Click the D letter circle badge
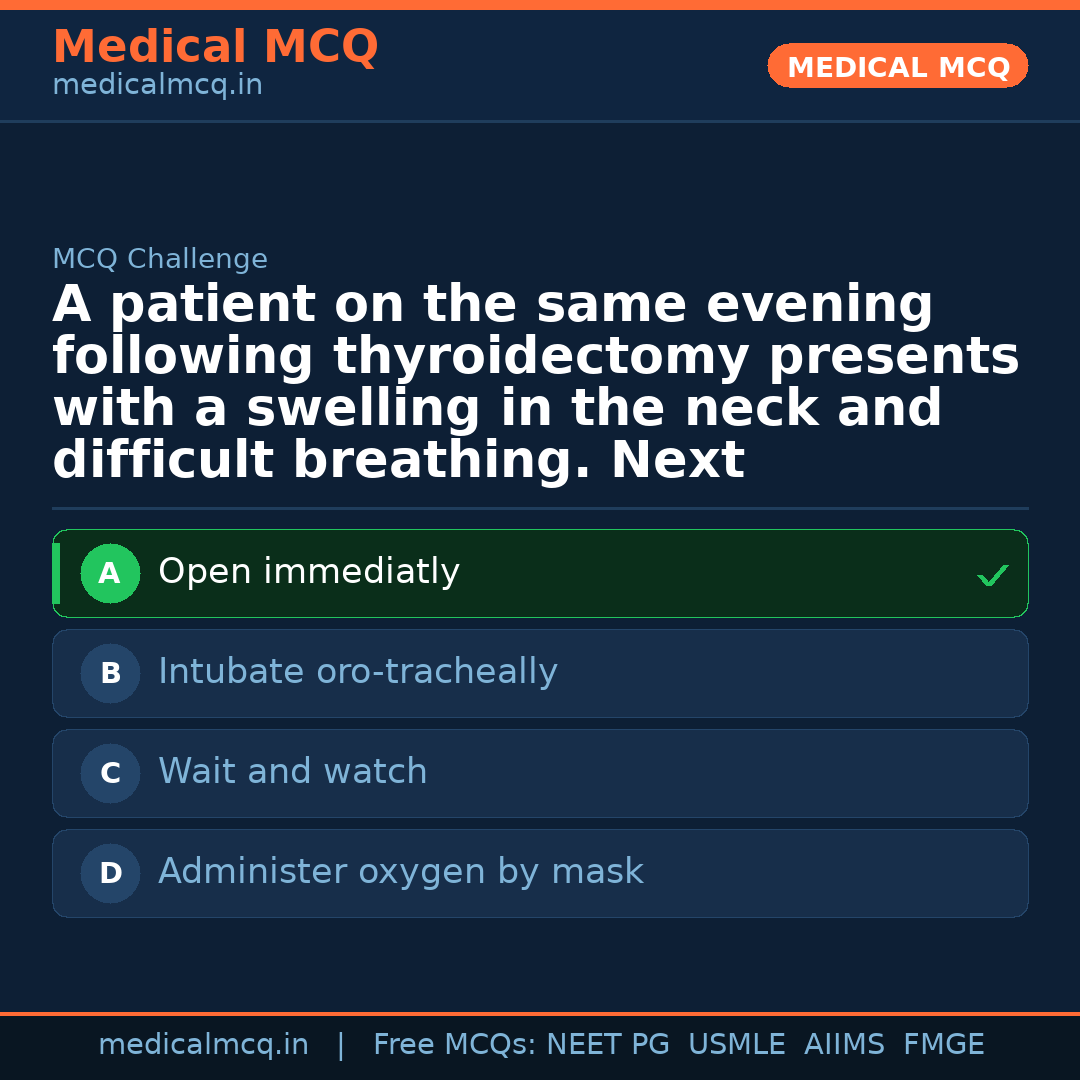Viewport: 1080px width, 1080px height. (x=110, y=874)
